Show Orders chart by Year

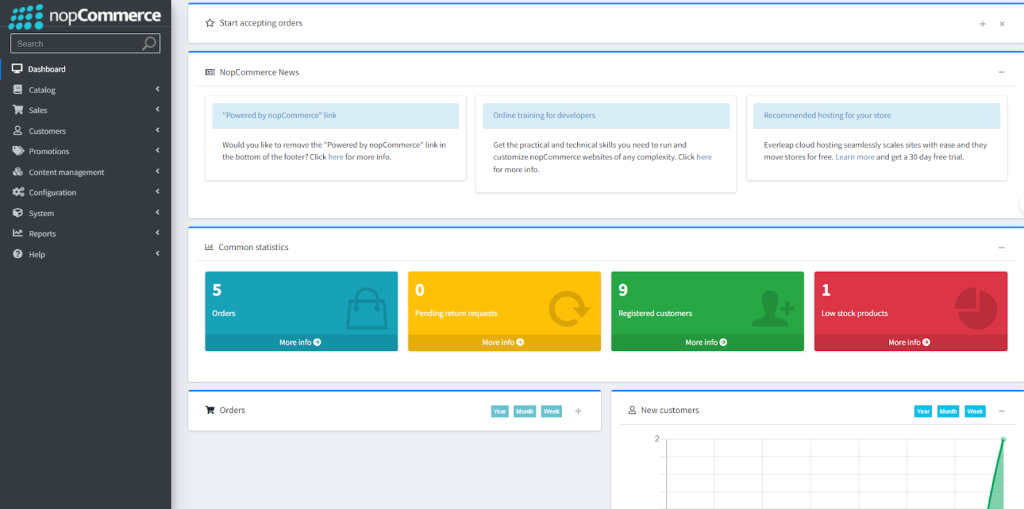point(500,412)
